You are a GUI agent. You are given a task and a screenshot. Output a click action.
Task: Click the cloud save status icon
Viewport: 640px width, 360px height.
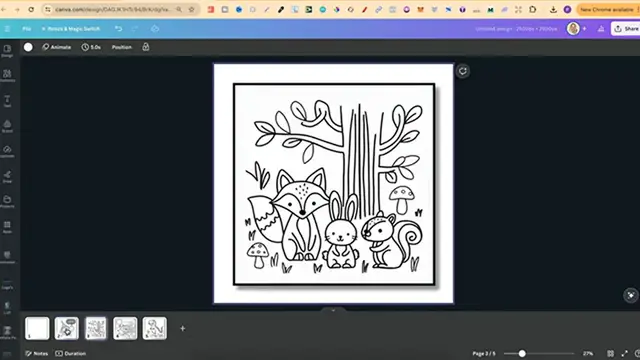coord(155,29)
